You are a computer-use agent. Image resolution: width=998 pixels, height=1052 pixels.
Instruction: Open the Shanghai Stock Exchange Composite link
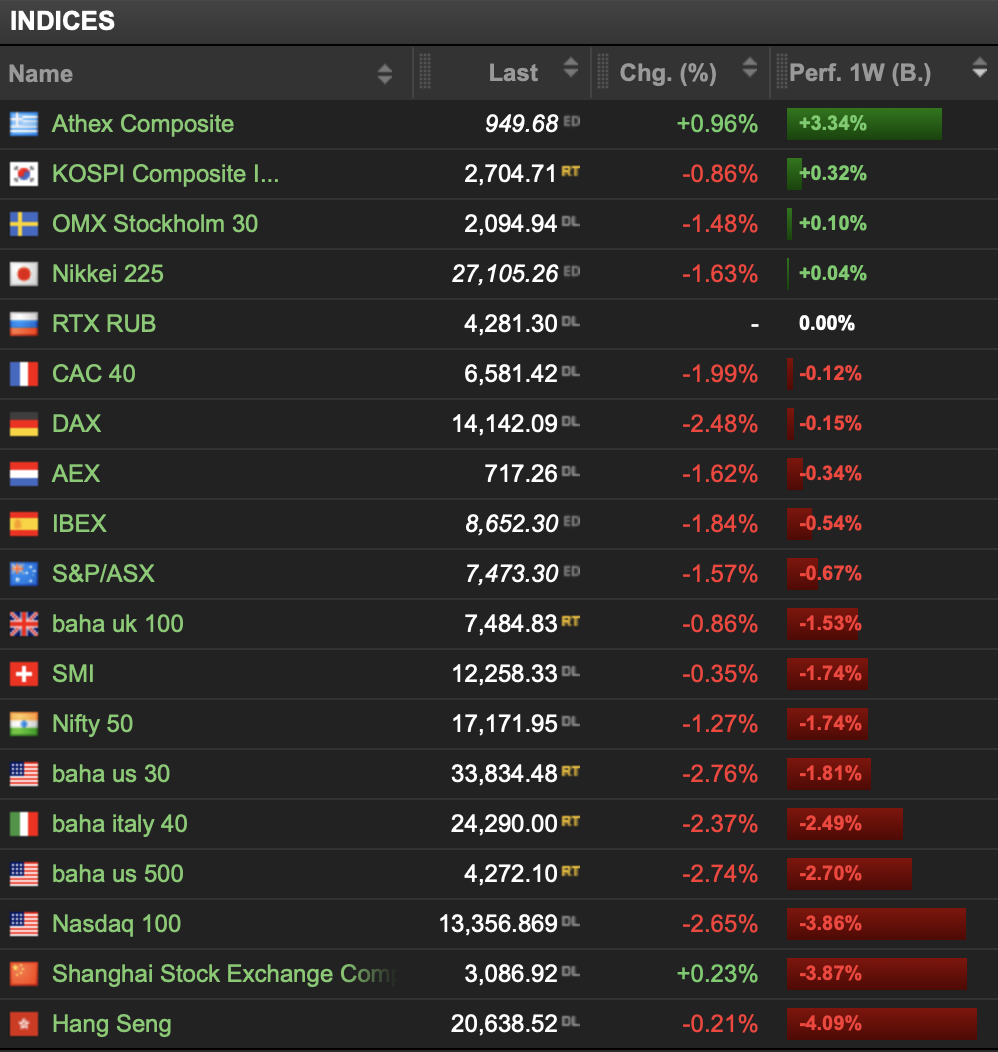225,974
